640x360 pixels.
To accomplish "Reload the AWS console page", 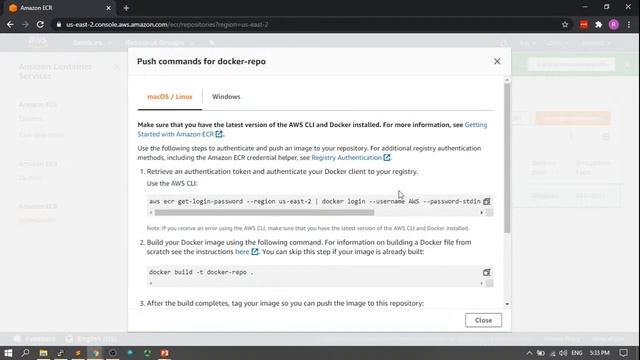I will [40, 24].
